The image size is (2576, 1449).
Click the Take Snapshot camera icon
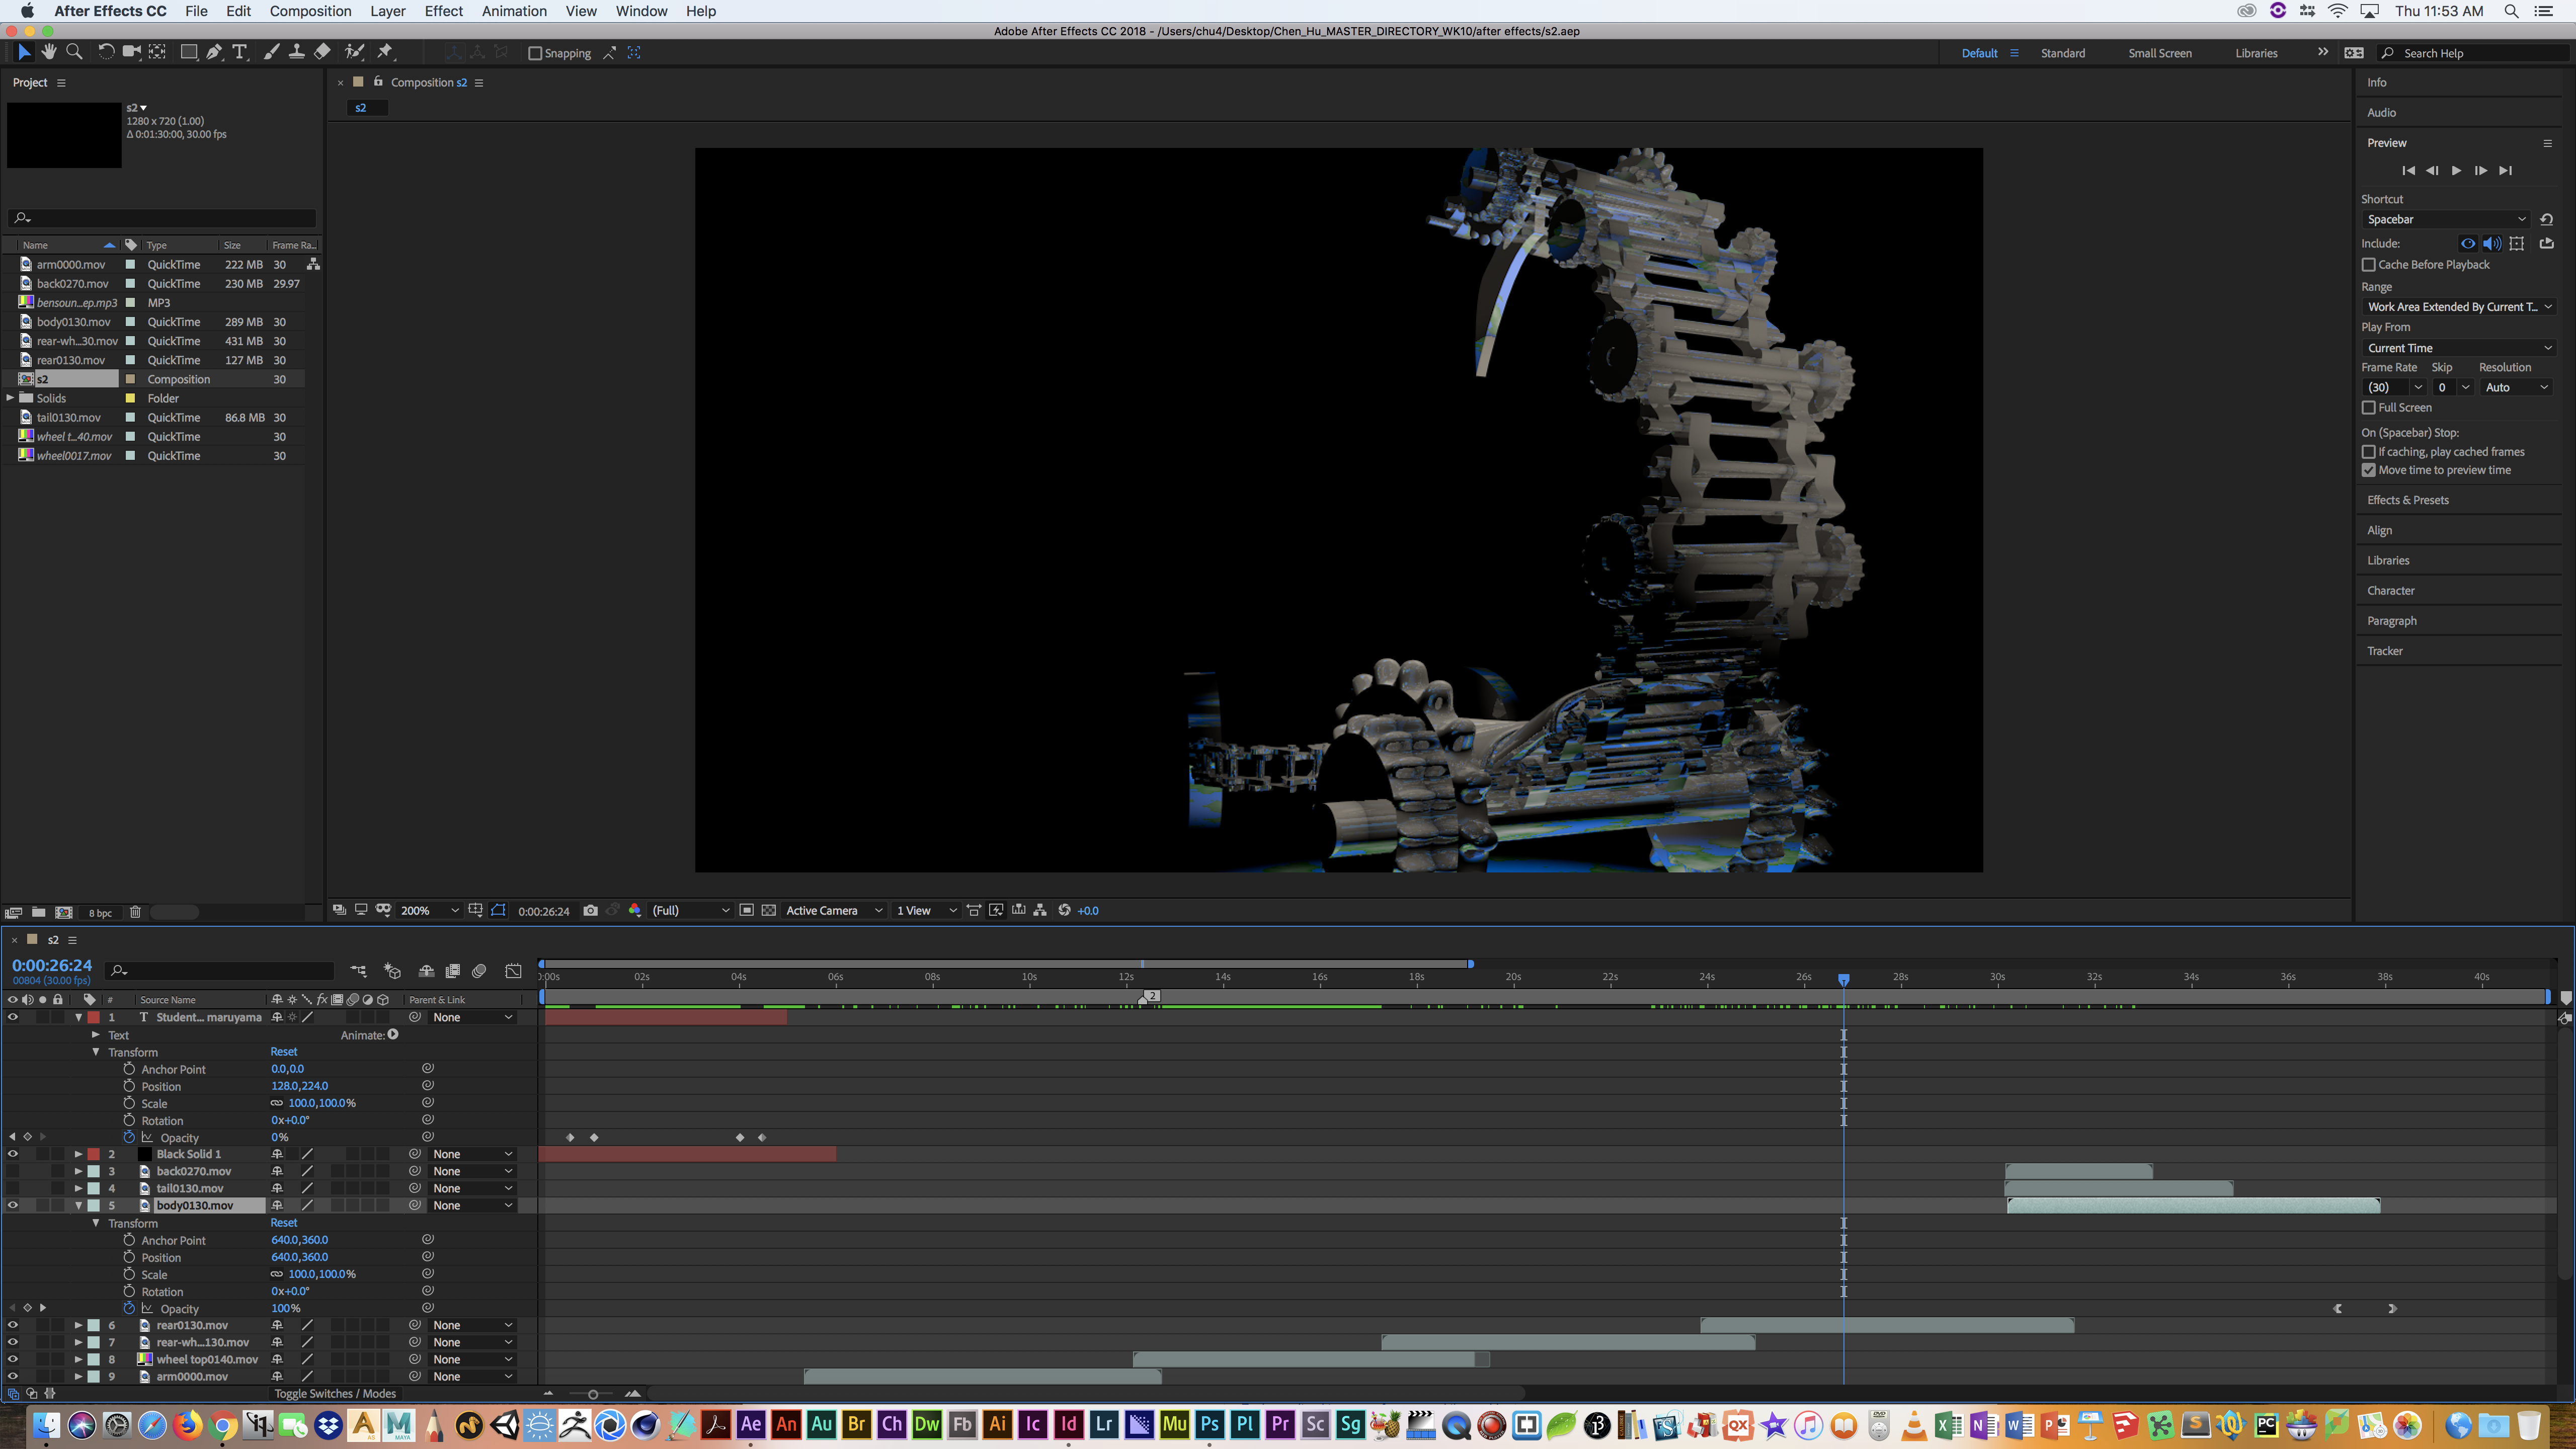click(x=591, y=910)
